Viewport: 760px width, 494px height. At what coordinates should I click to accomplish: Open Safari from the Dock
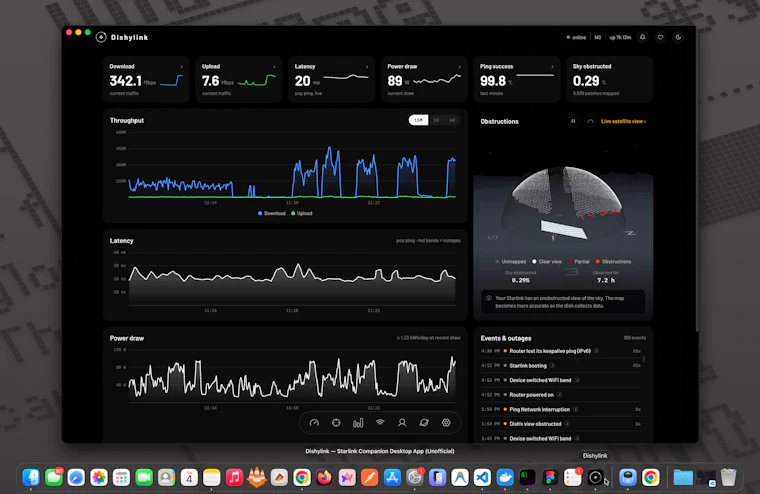click(76, 478)
